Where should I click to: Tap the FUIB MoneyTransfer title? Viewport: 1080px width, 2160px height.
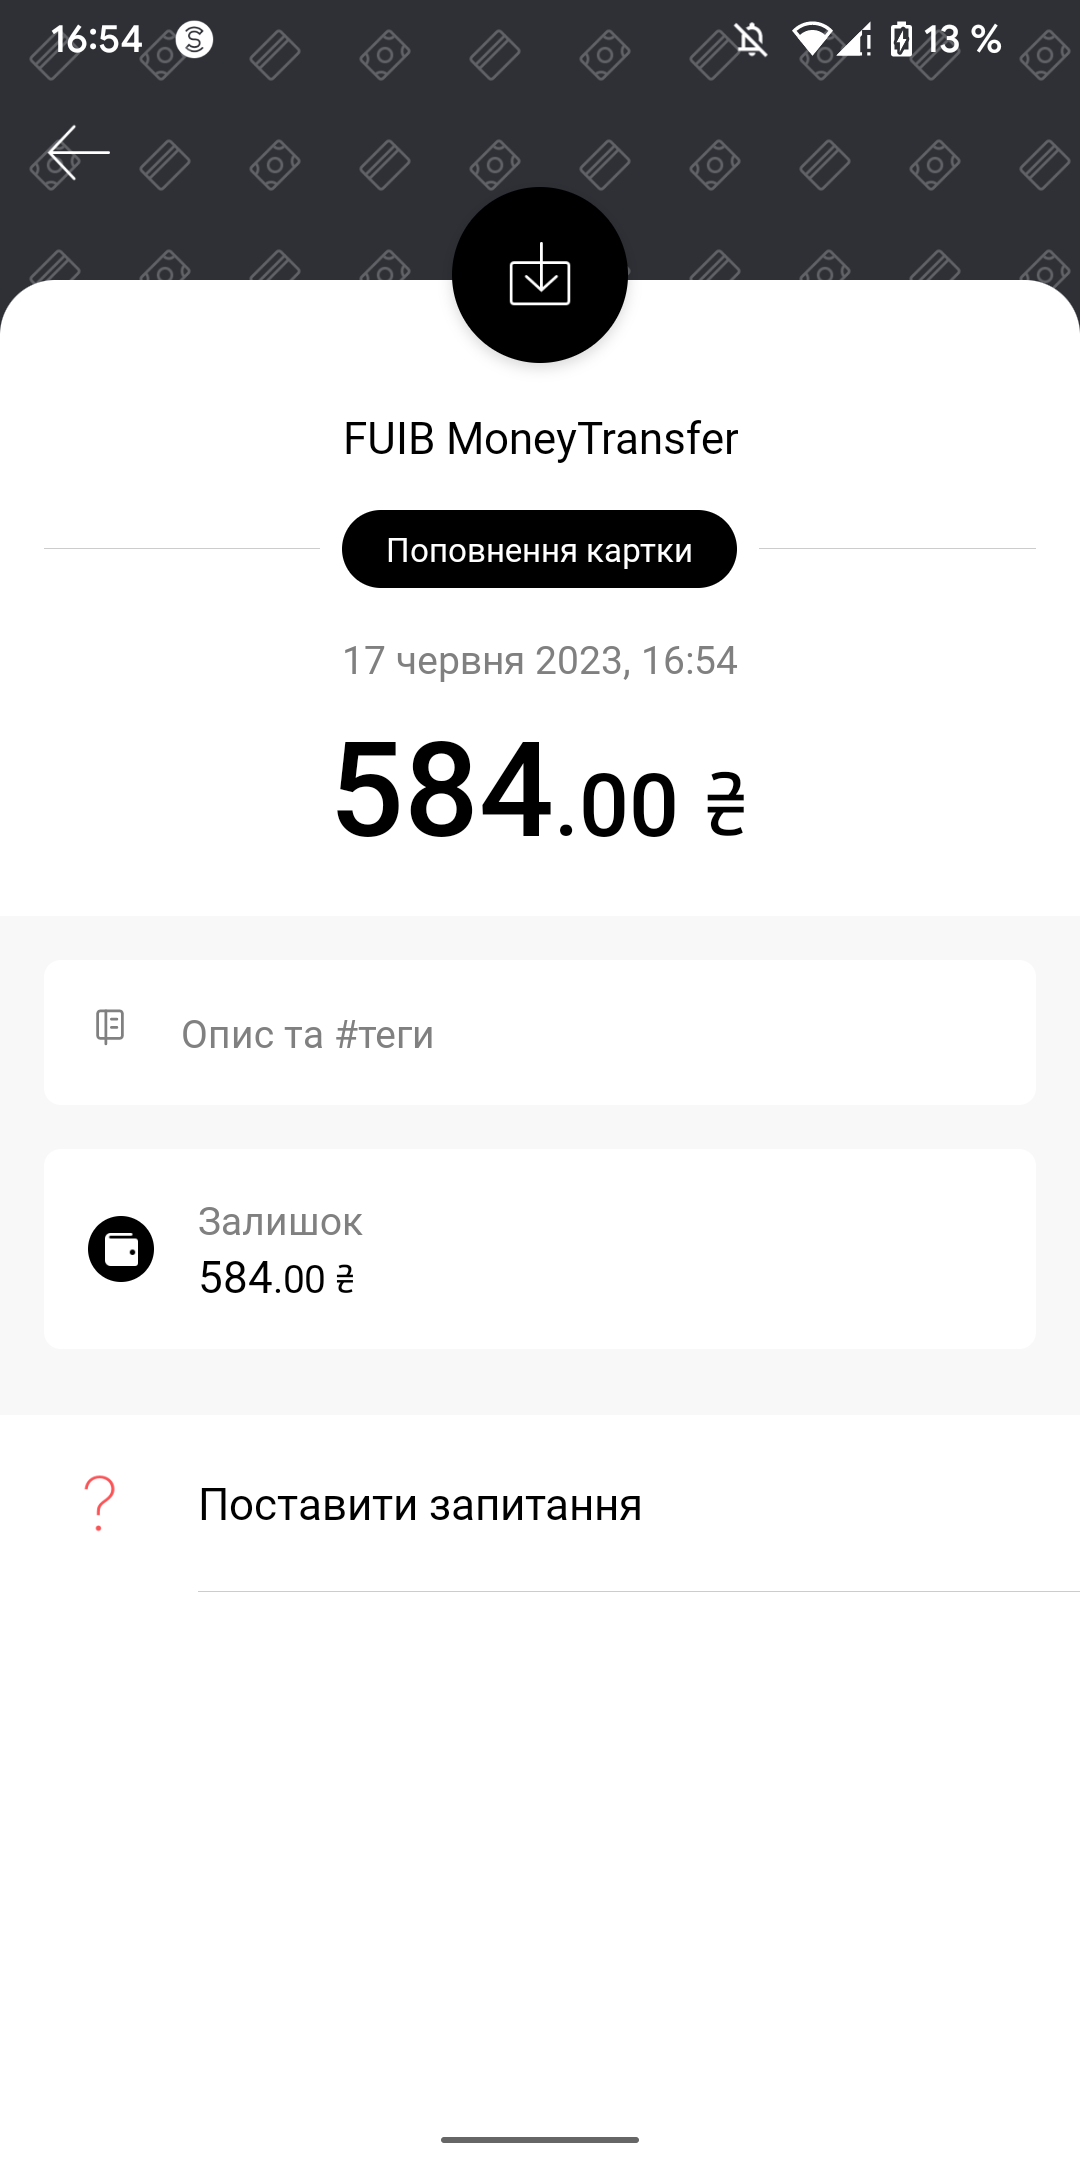click(x=540, y=439)
